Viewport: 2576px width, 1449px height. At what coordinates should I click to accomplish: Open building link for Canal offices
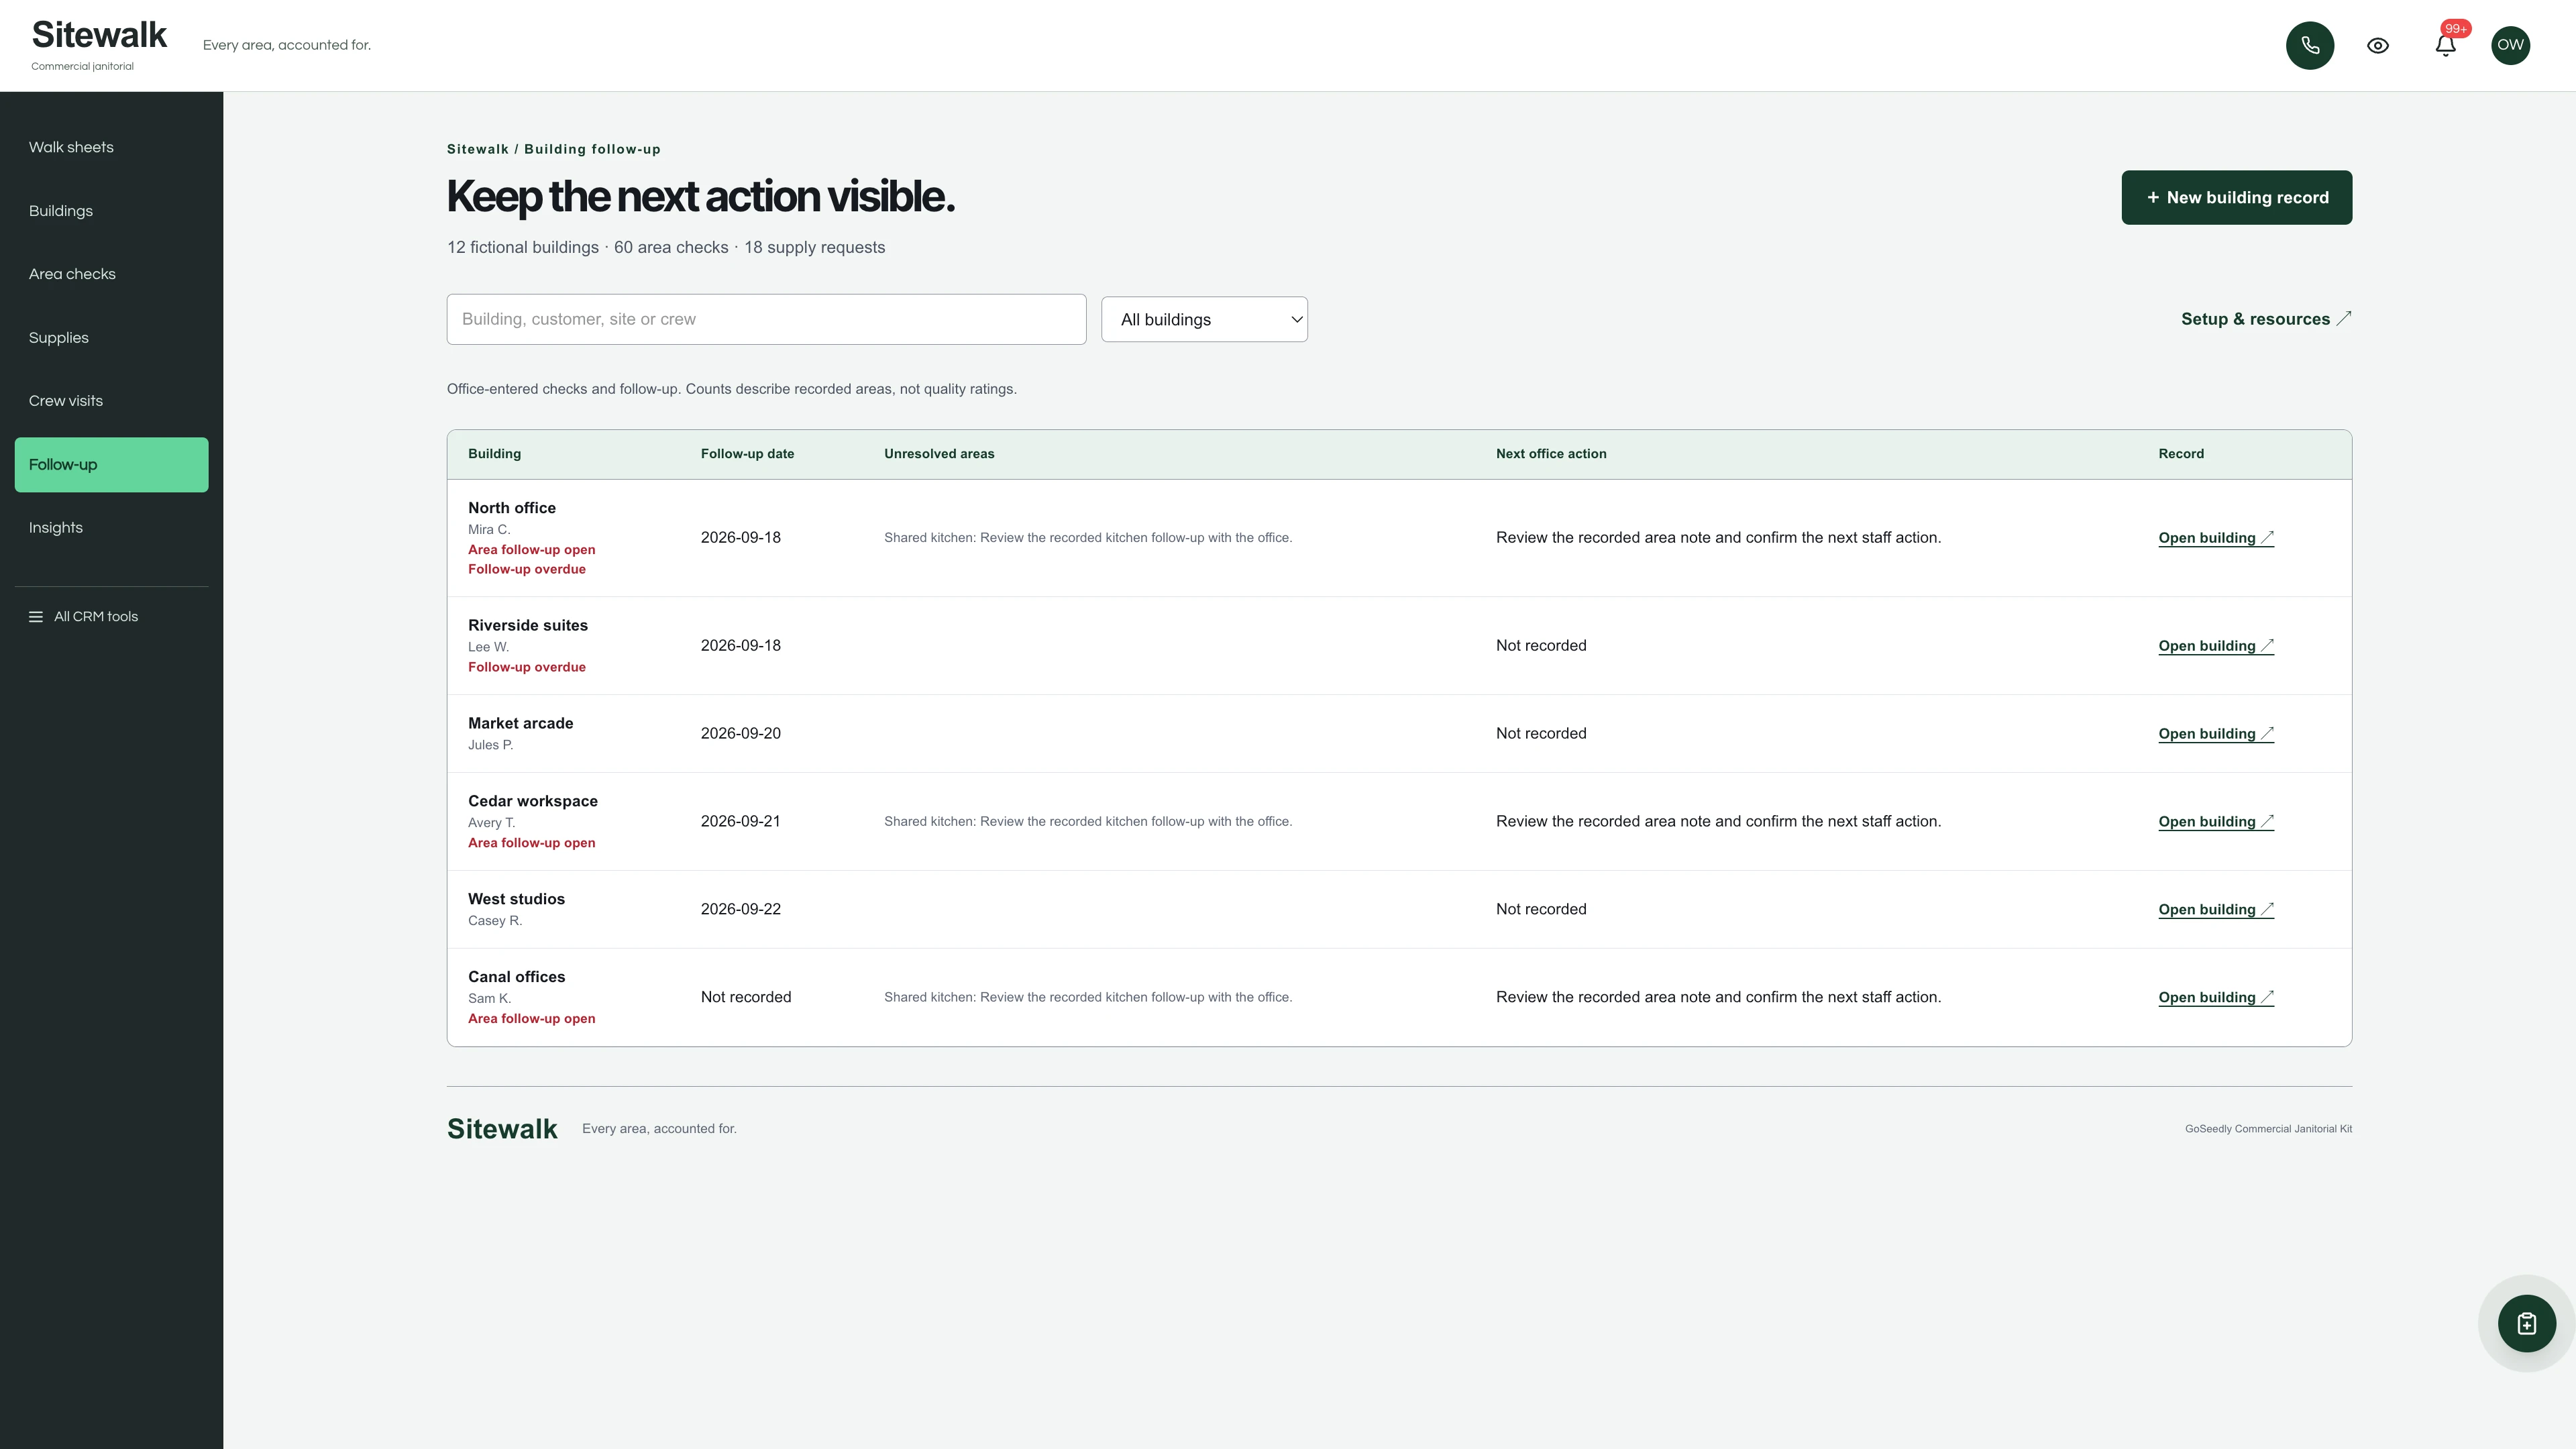(2216, 998)
